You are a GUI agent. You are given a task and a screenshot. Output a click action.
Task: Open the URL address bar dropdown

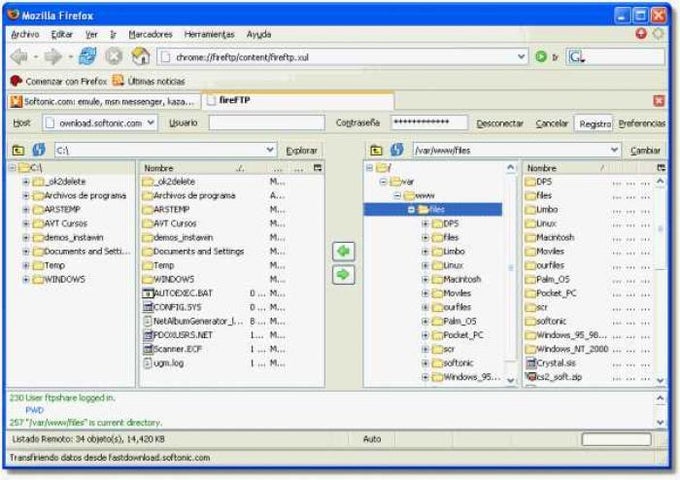pyautogui.click(x=521, y=57)
